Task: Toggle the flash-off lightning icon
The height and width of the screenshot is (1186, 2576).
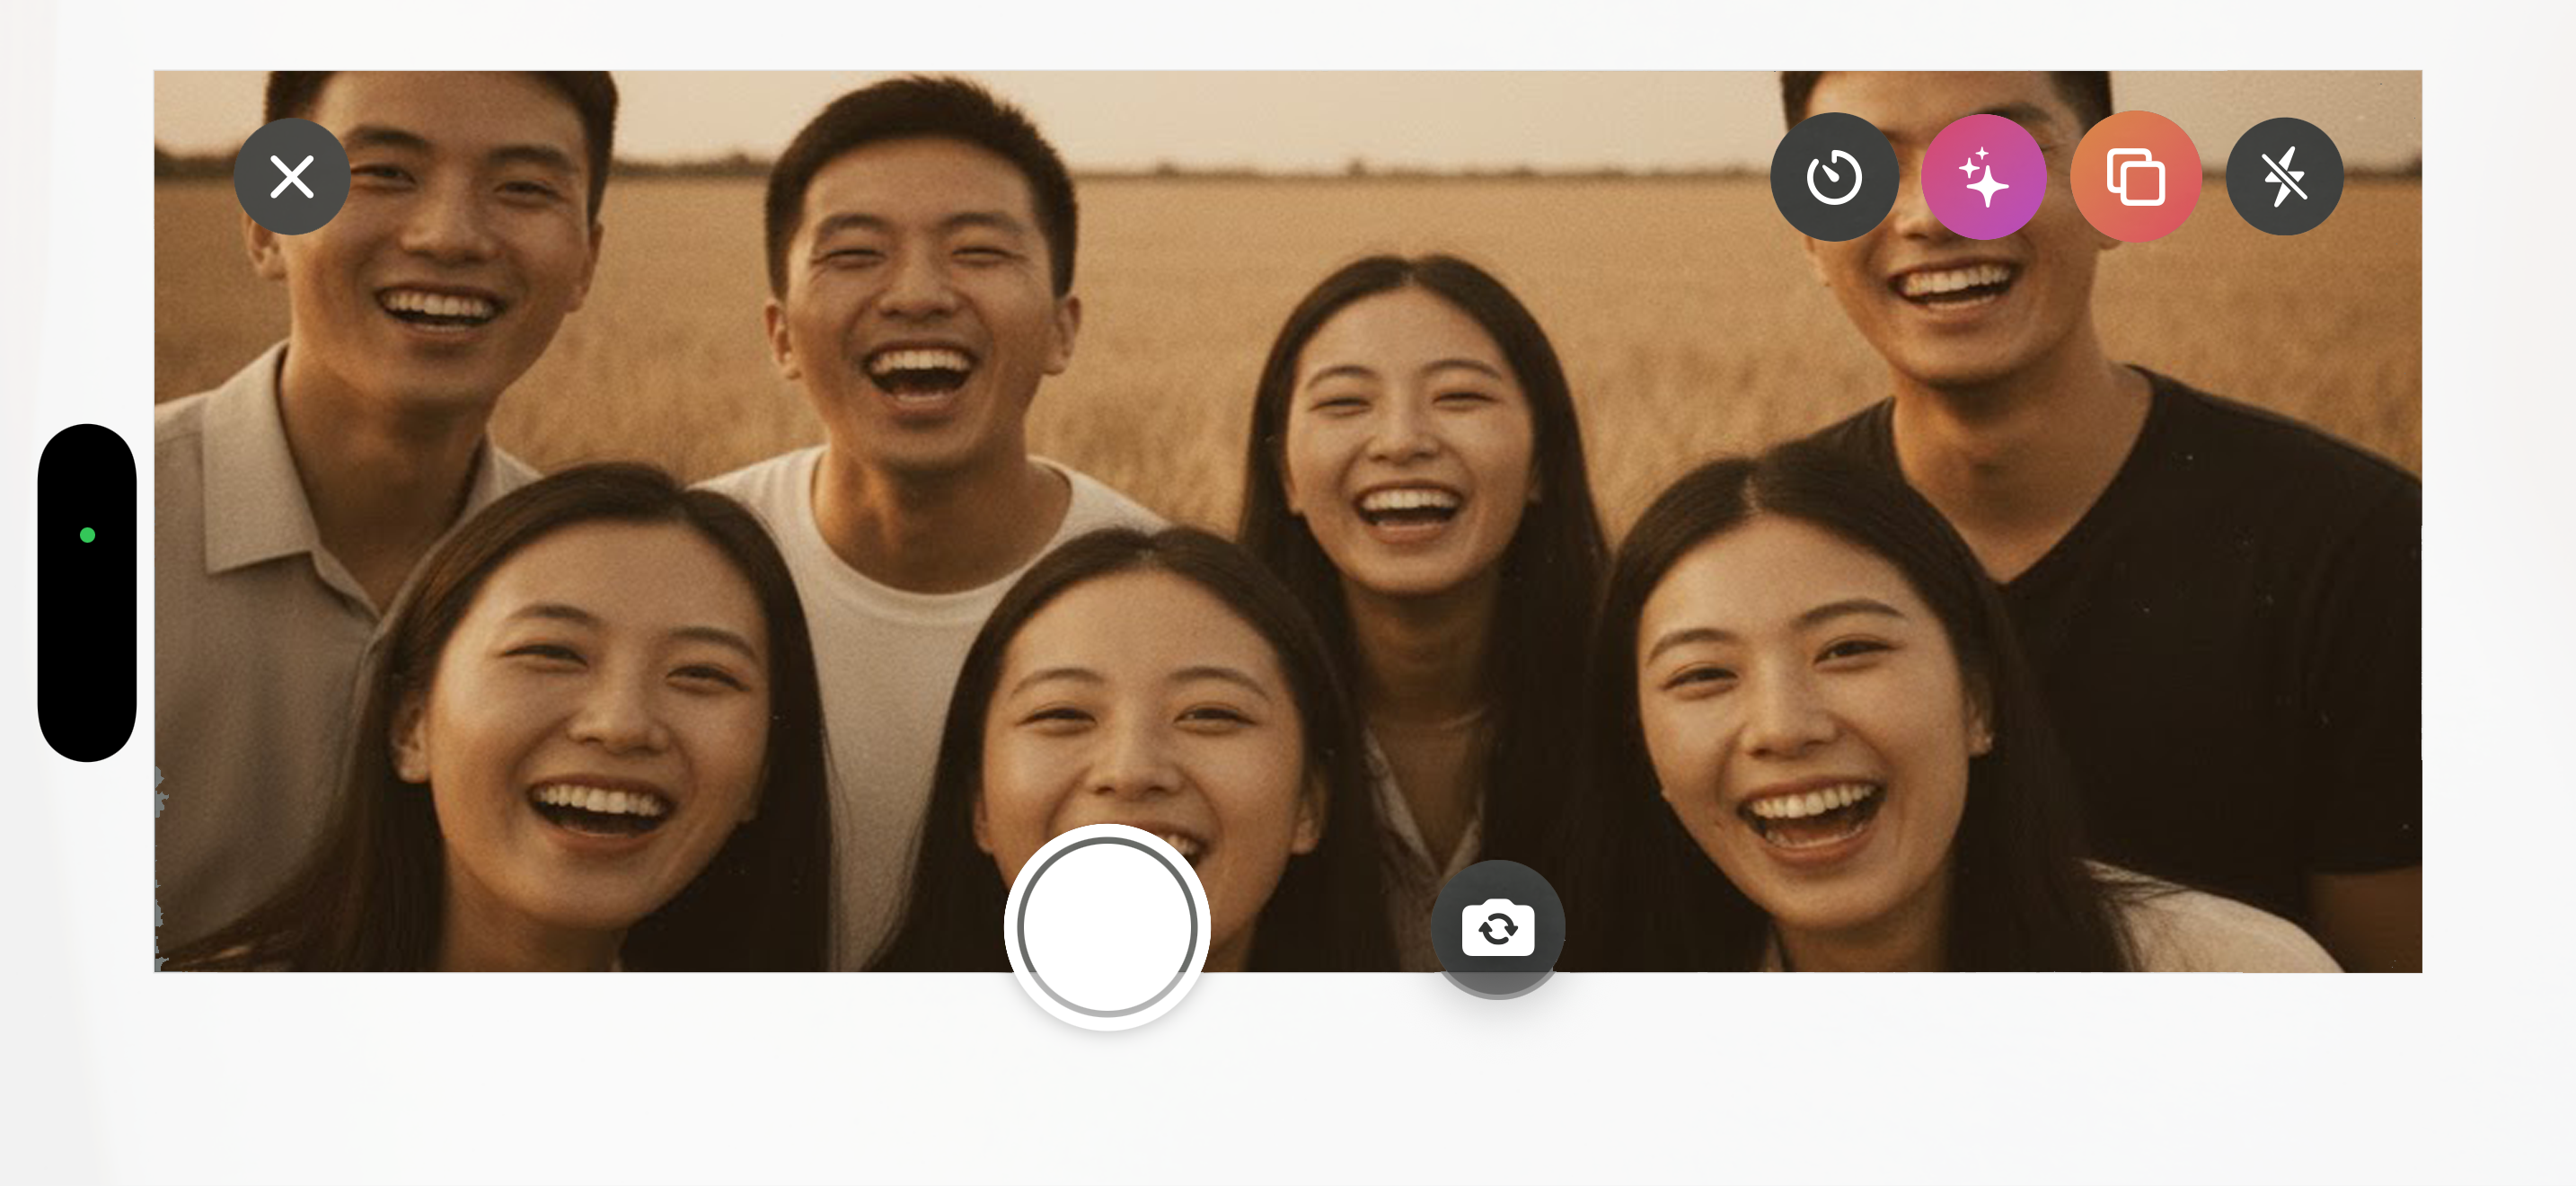Action: click(2284, 177)
